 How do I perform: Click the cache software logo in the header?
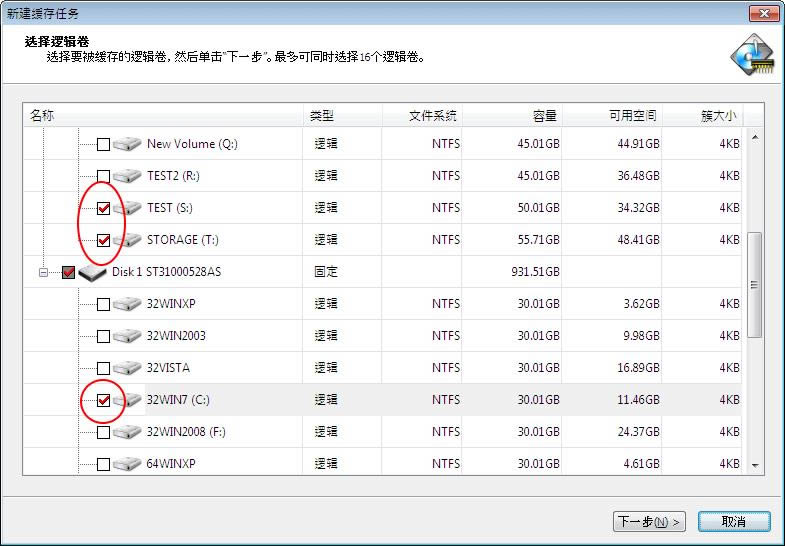(x=752, y=55)
